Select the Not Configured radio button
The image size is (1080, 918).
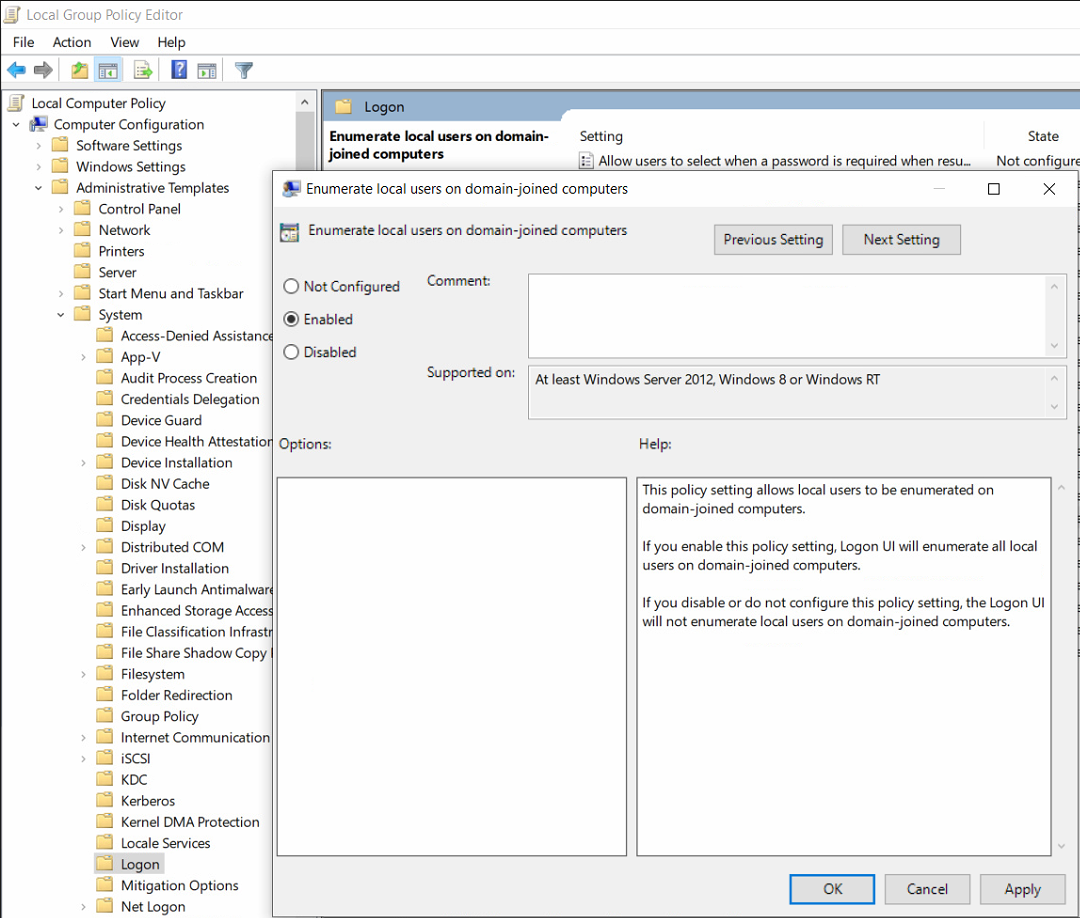click(x=291, y=286)
